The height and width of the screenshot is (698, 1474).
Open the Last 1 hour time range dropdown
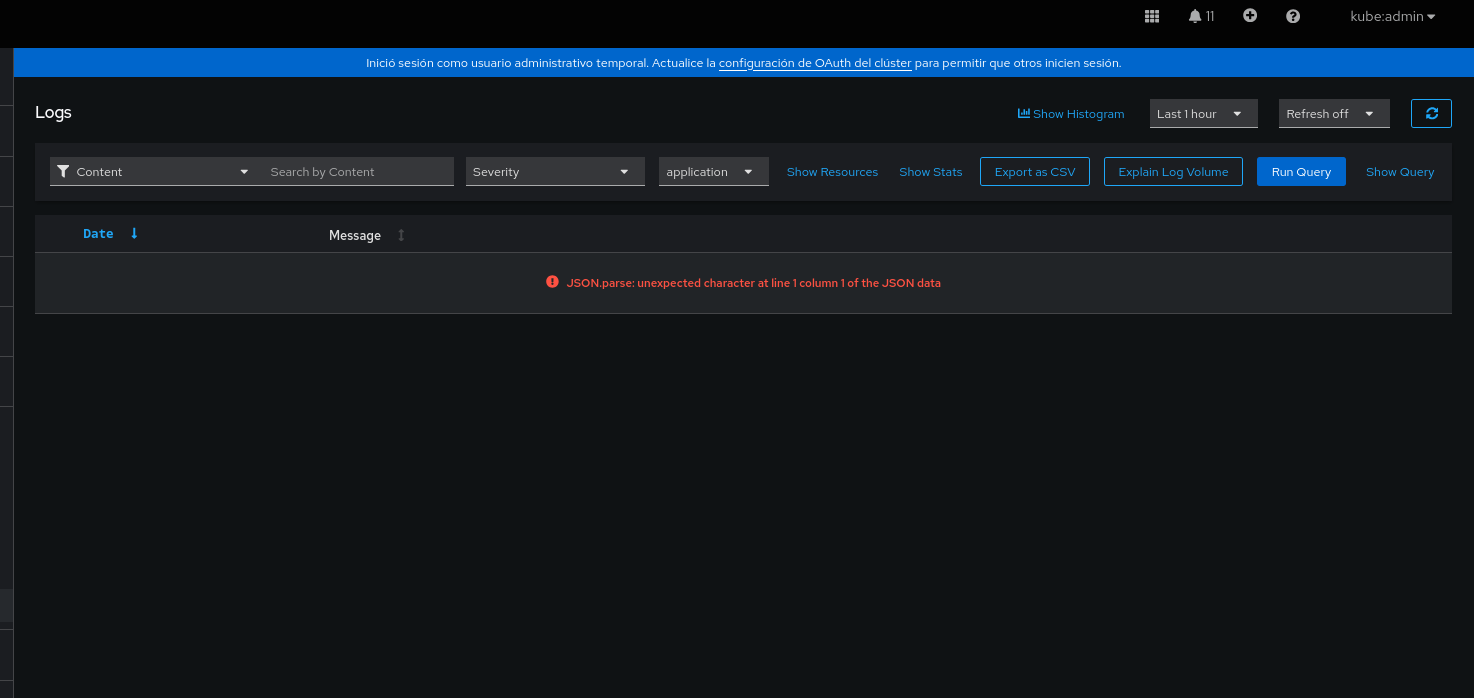pyautogui.click(x=1204, y=114)
